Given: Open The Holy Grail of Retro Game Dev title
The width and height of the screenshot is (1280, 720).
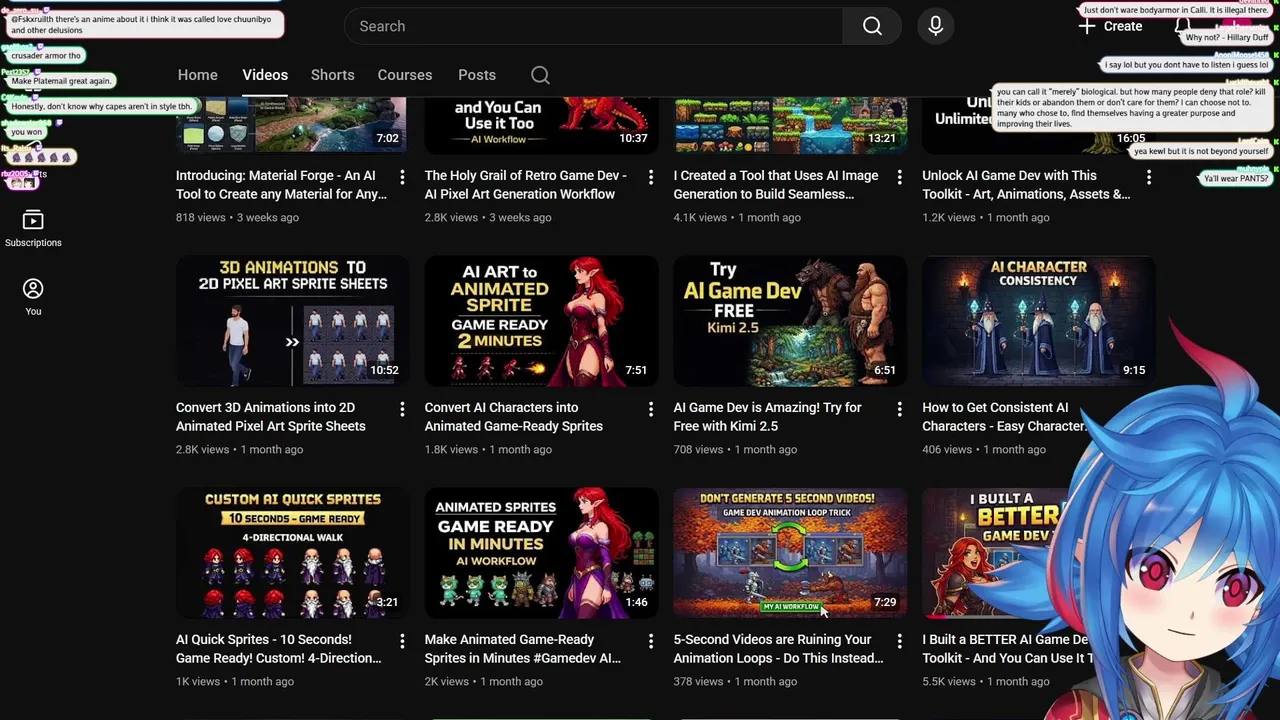Looking at the screenshot, I should (526, 185).
